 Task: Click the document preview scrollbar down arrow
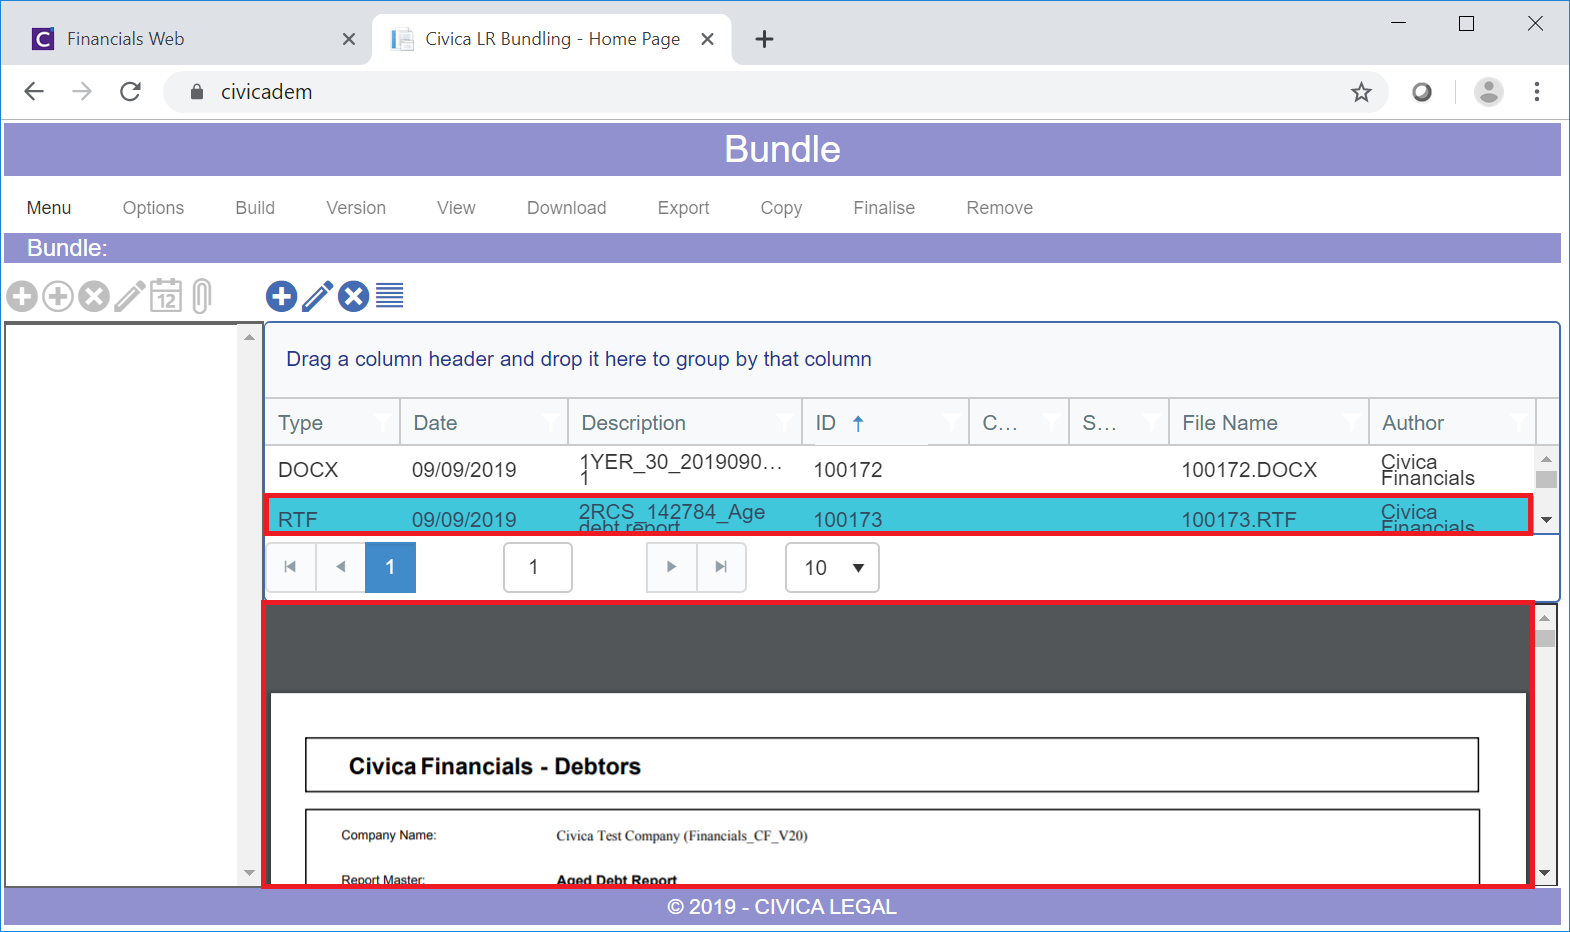click(1545, 873)
